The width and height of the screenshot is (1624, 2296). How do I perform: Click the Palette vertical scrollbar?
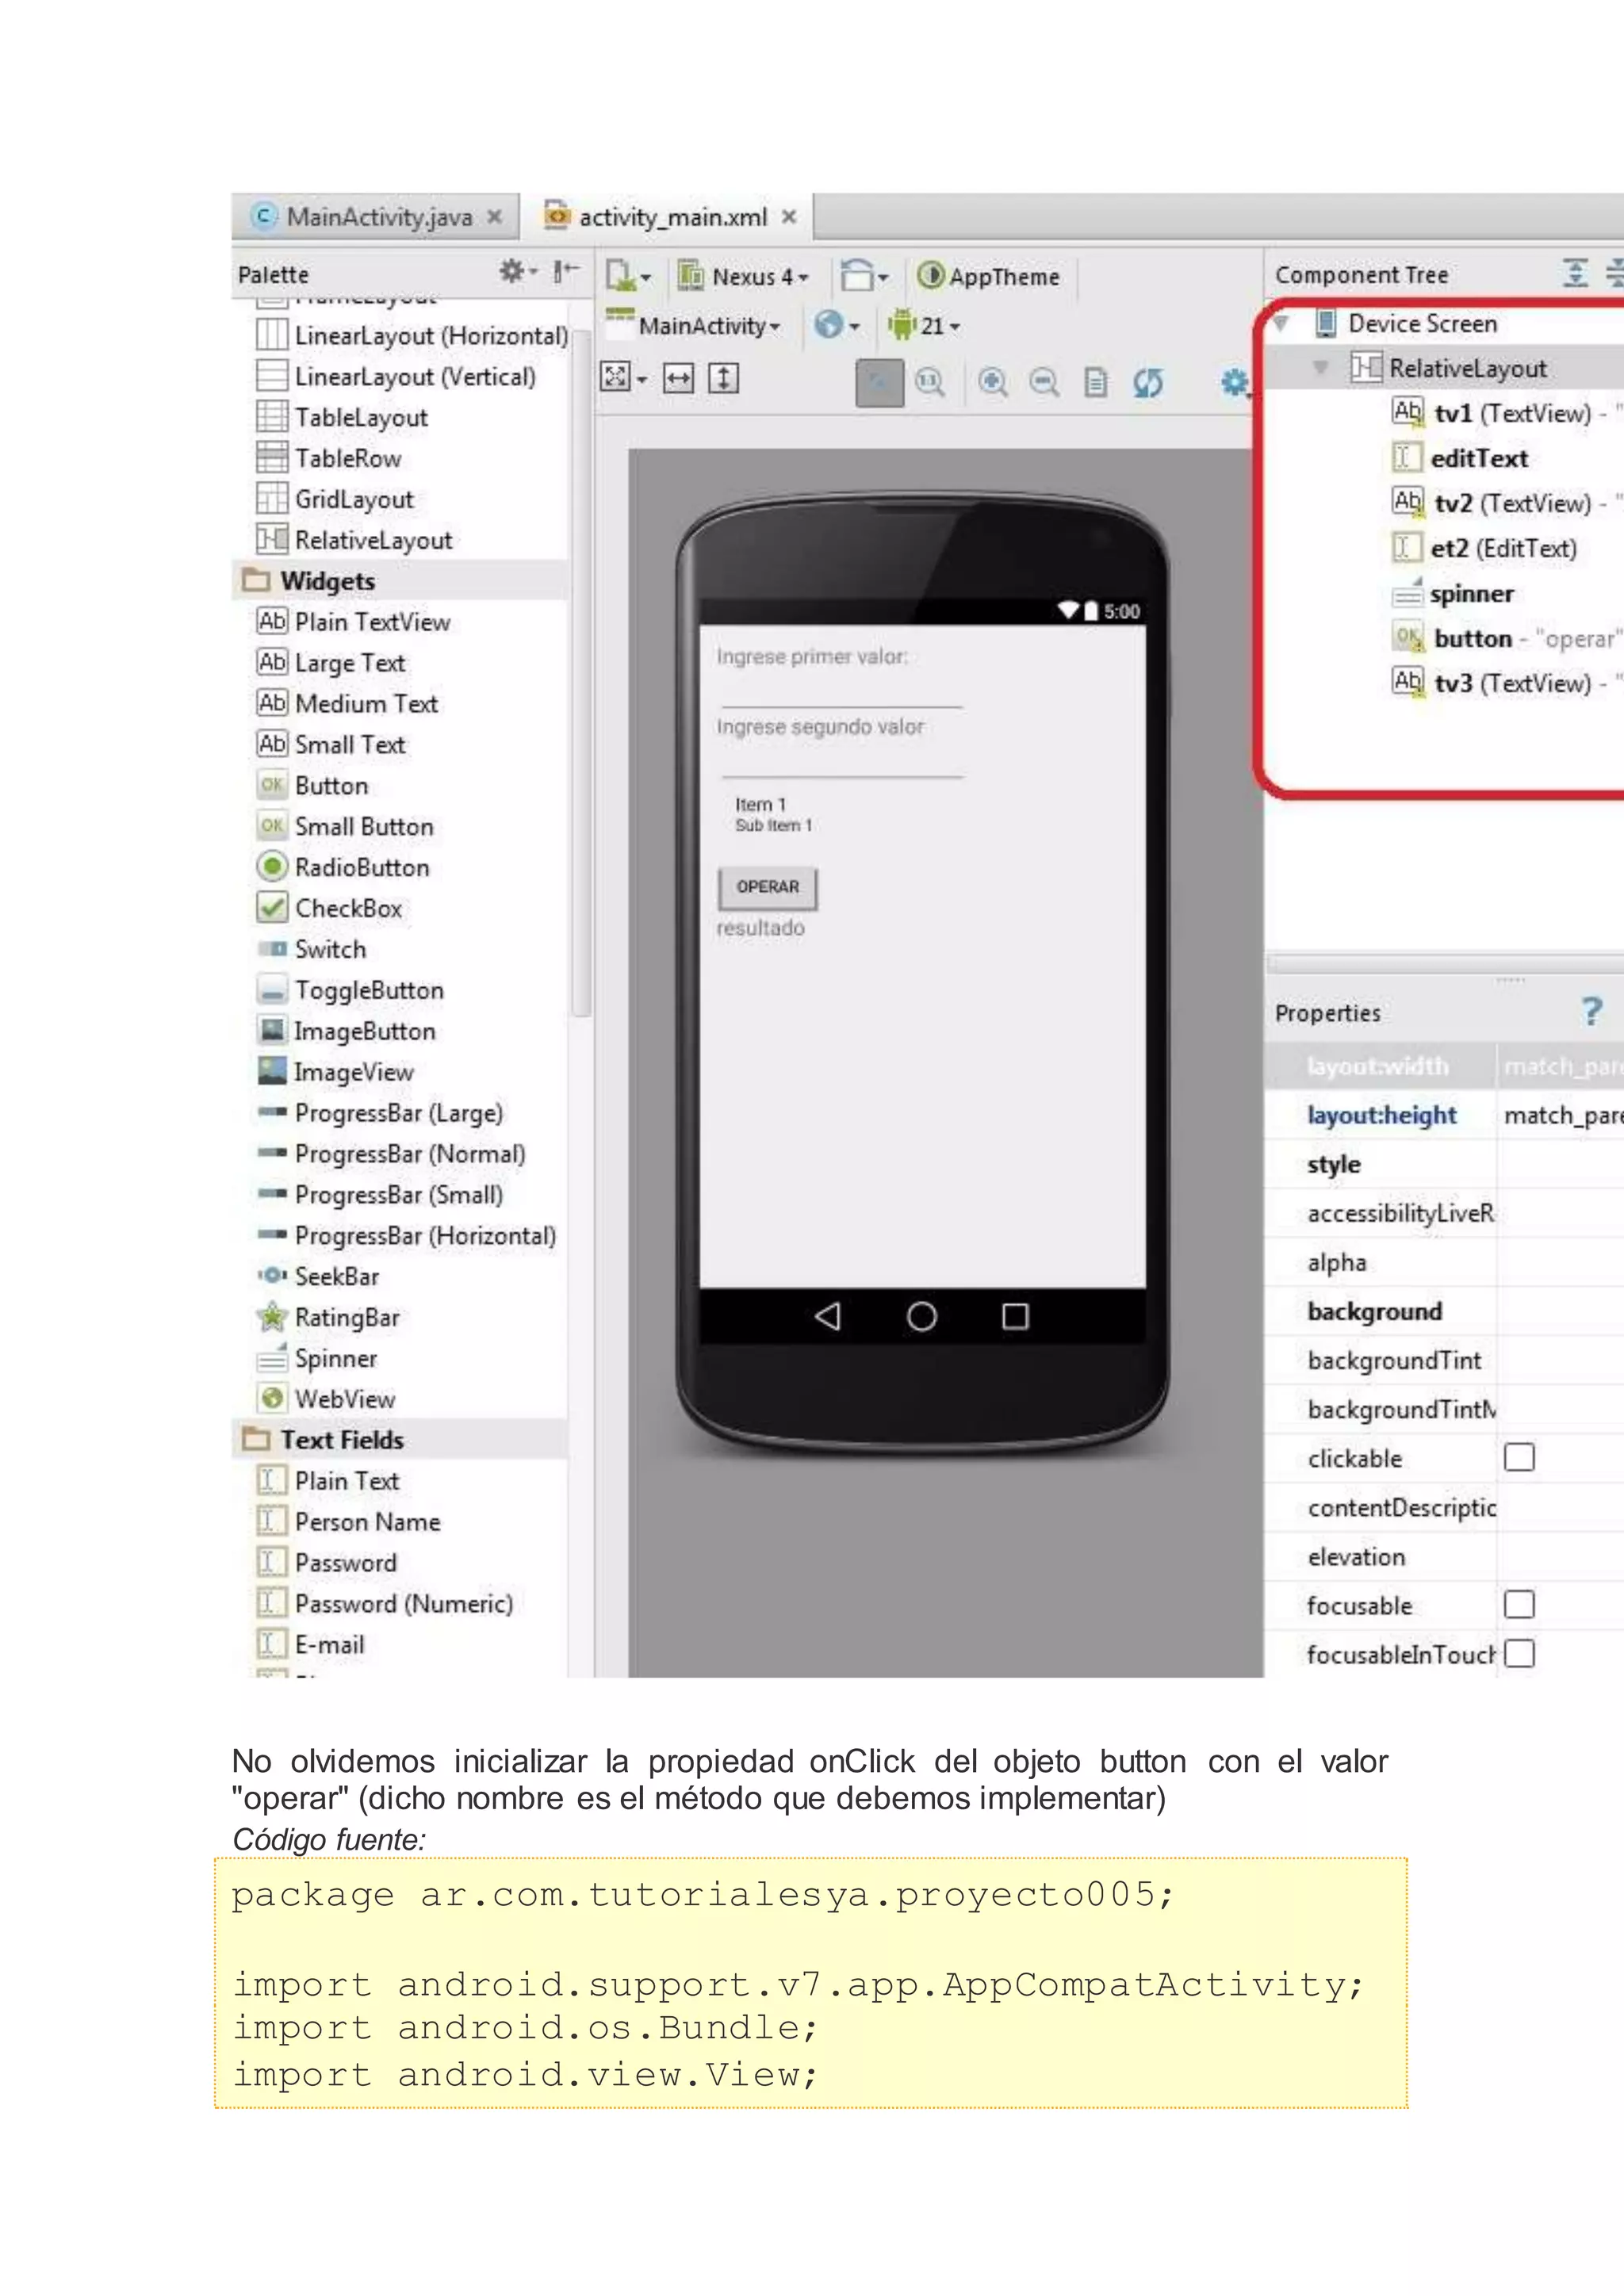coord(580,672)
